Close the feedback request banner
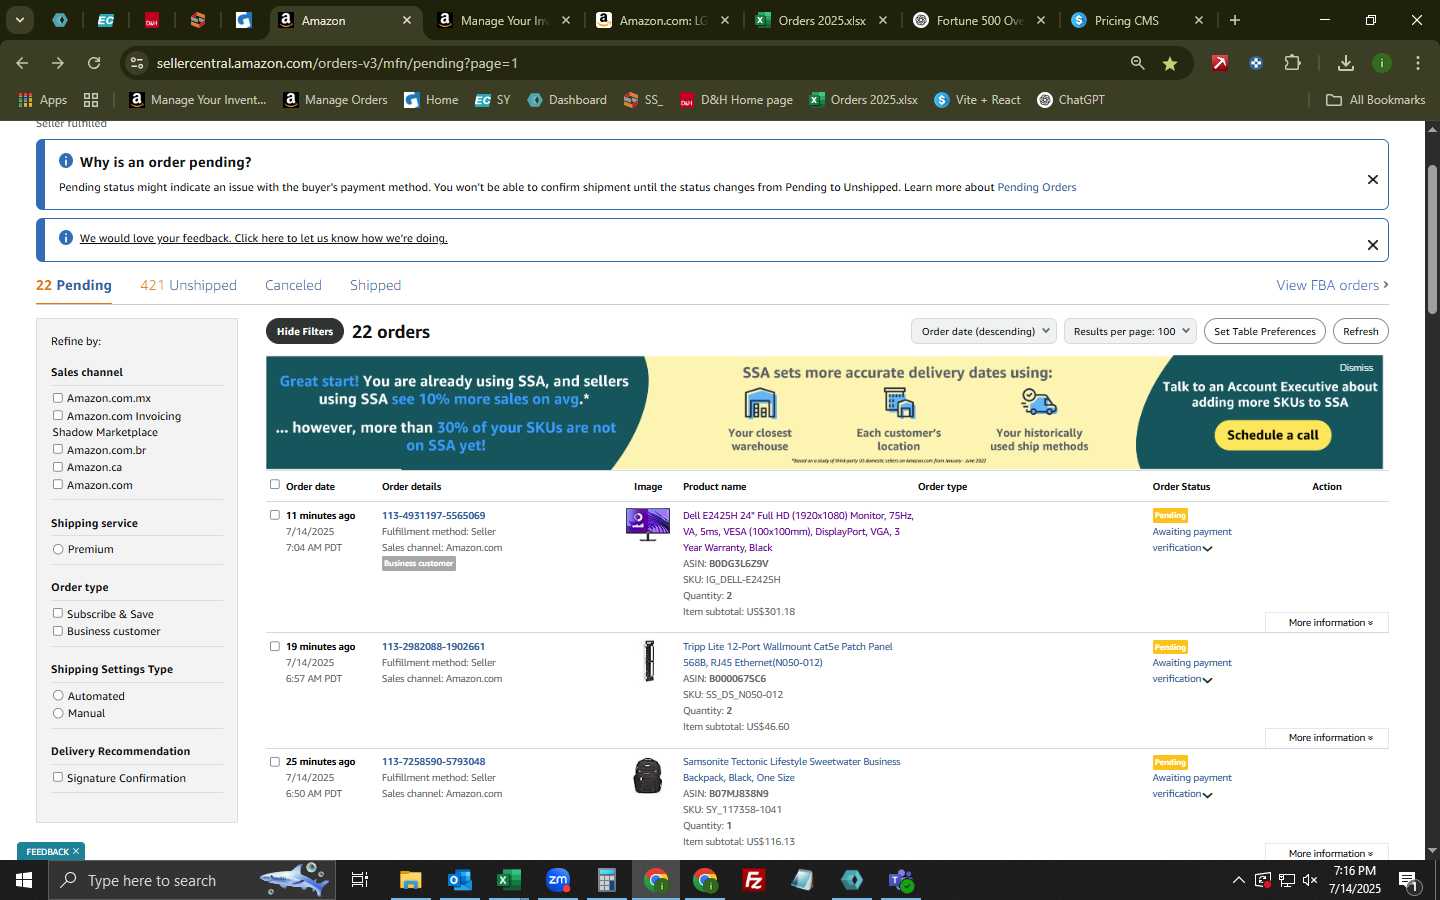The height and width of the screenshot is (900, 1440). (1373, 245)
